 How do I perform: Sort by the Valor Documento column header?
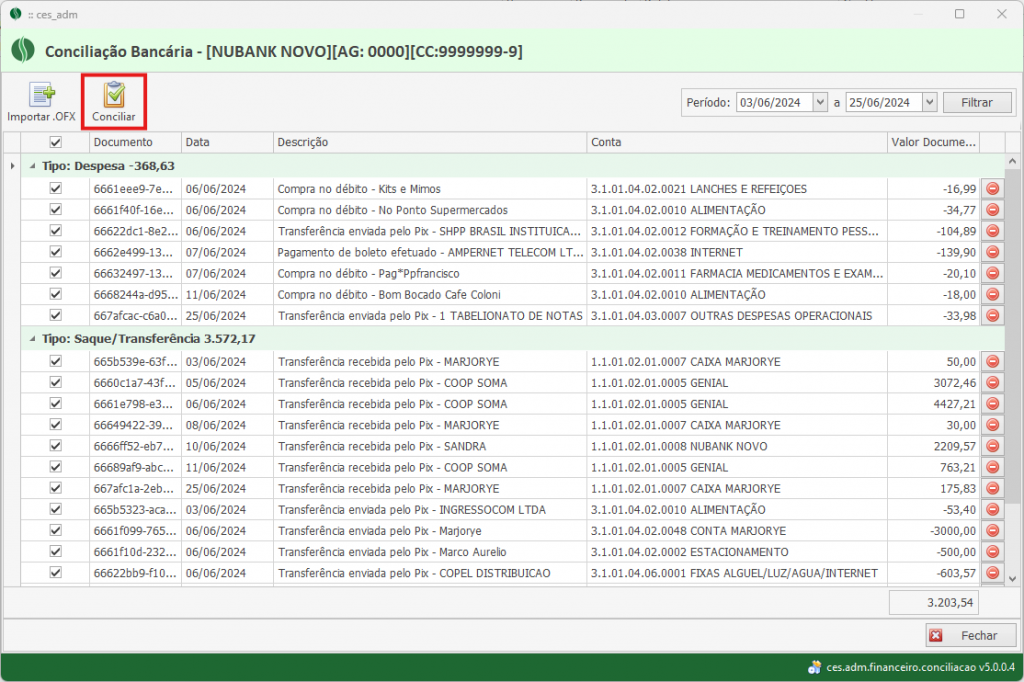tap(933, 142)
